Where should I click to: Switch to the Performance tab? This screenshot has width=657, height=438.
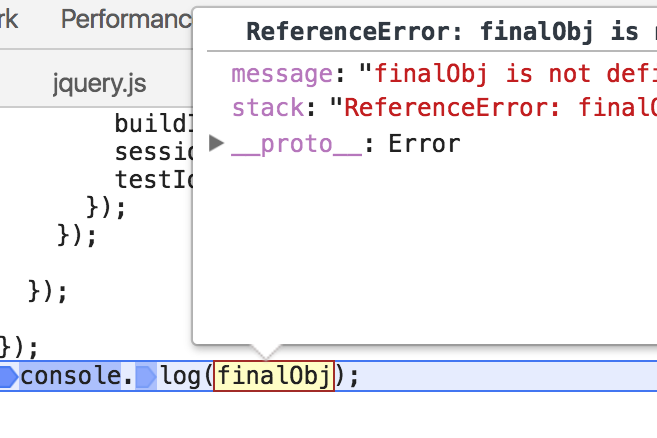(x=125, y=19)
